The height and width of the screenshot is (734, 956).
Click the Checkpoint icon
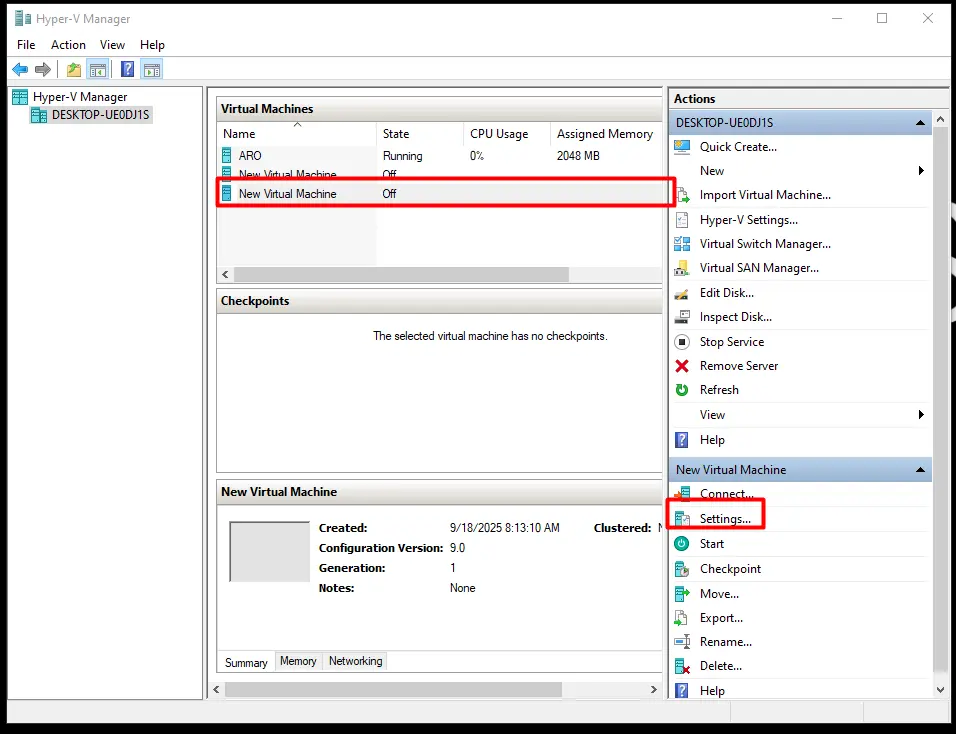click(682, 569)
